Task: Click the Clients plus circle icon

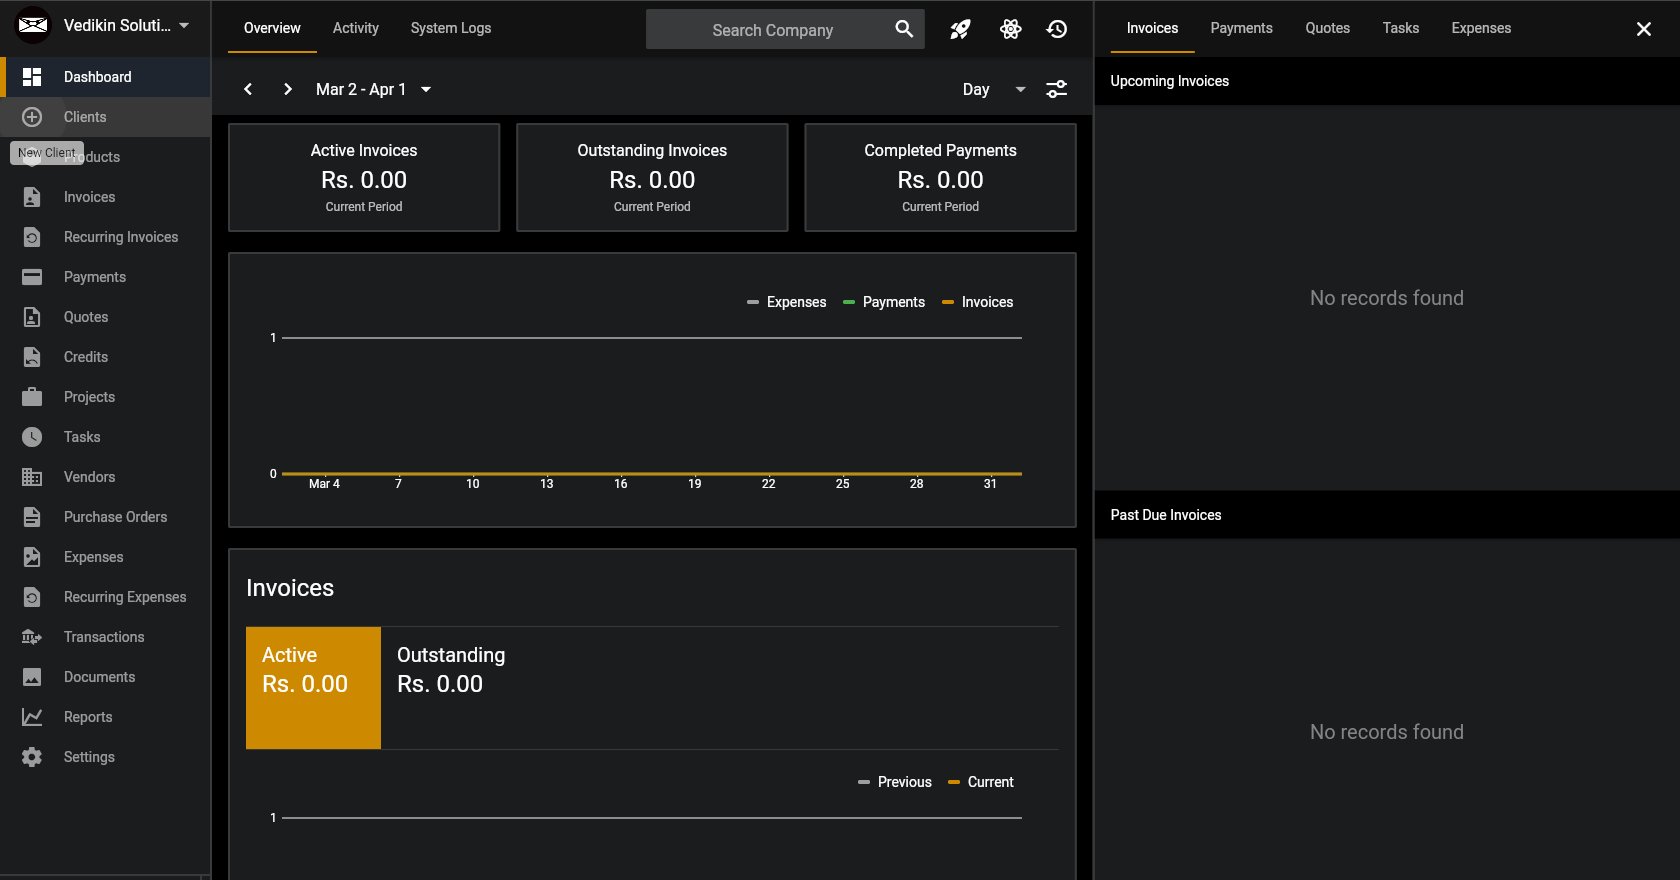Action: [x=32, y=117]
